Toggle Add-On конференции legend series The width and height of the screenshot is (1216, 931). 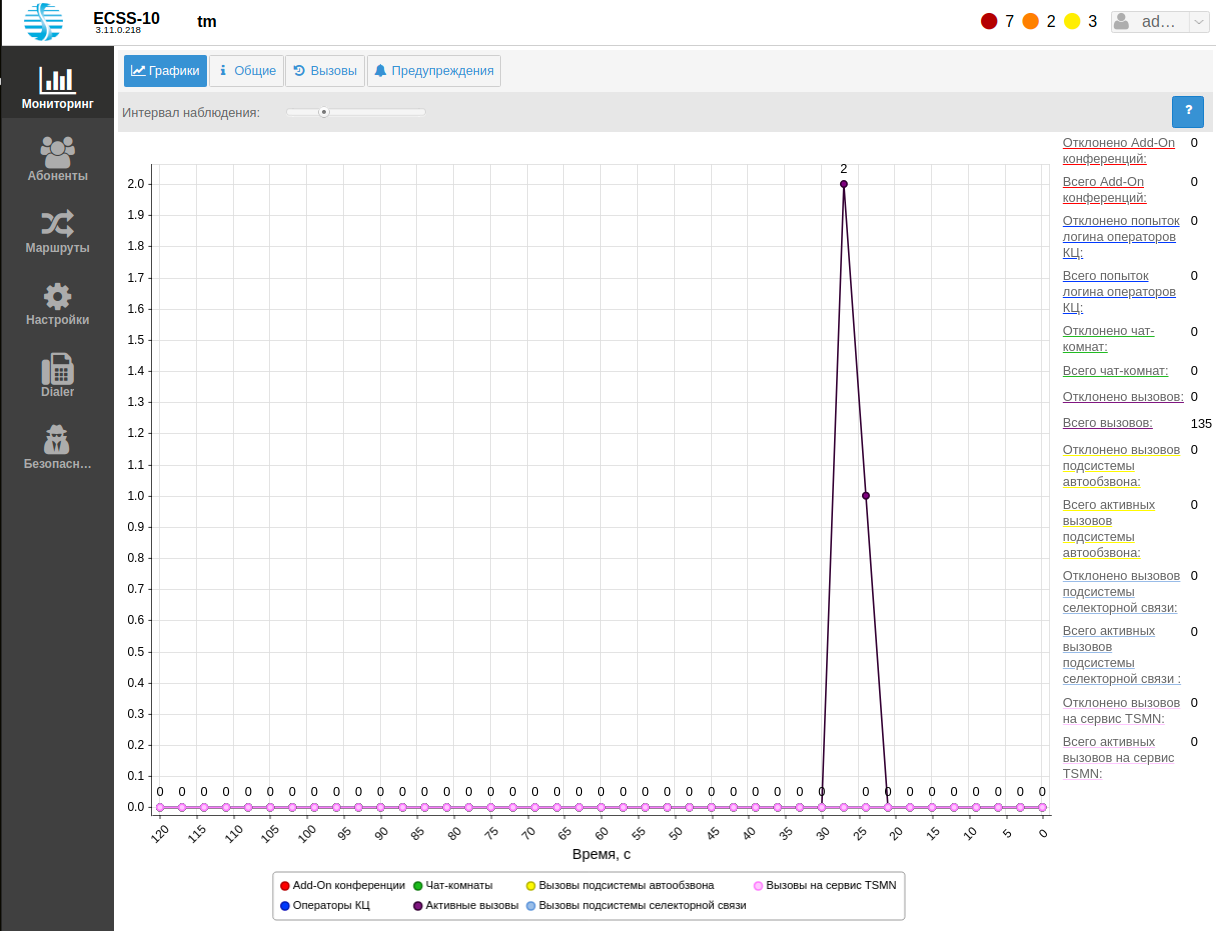(342, 885)
